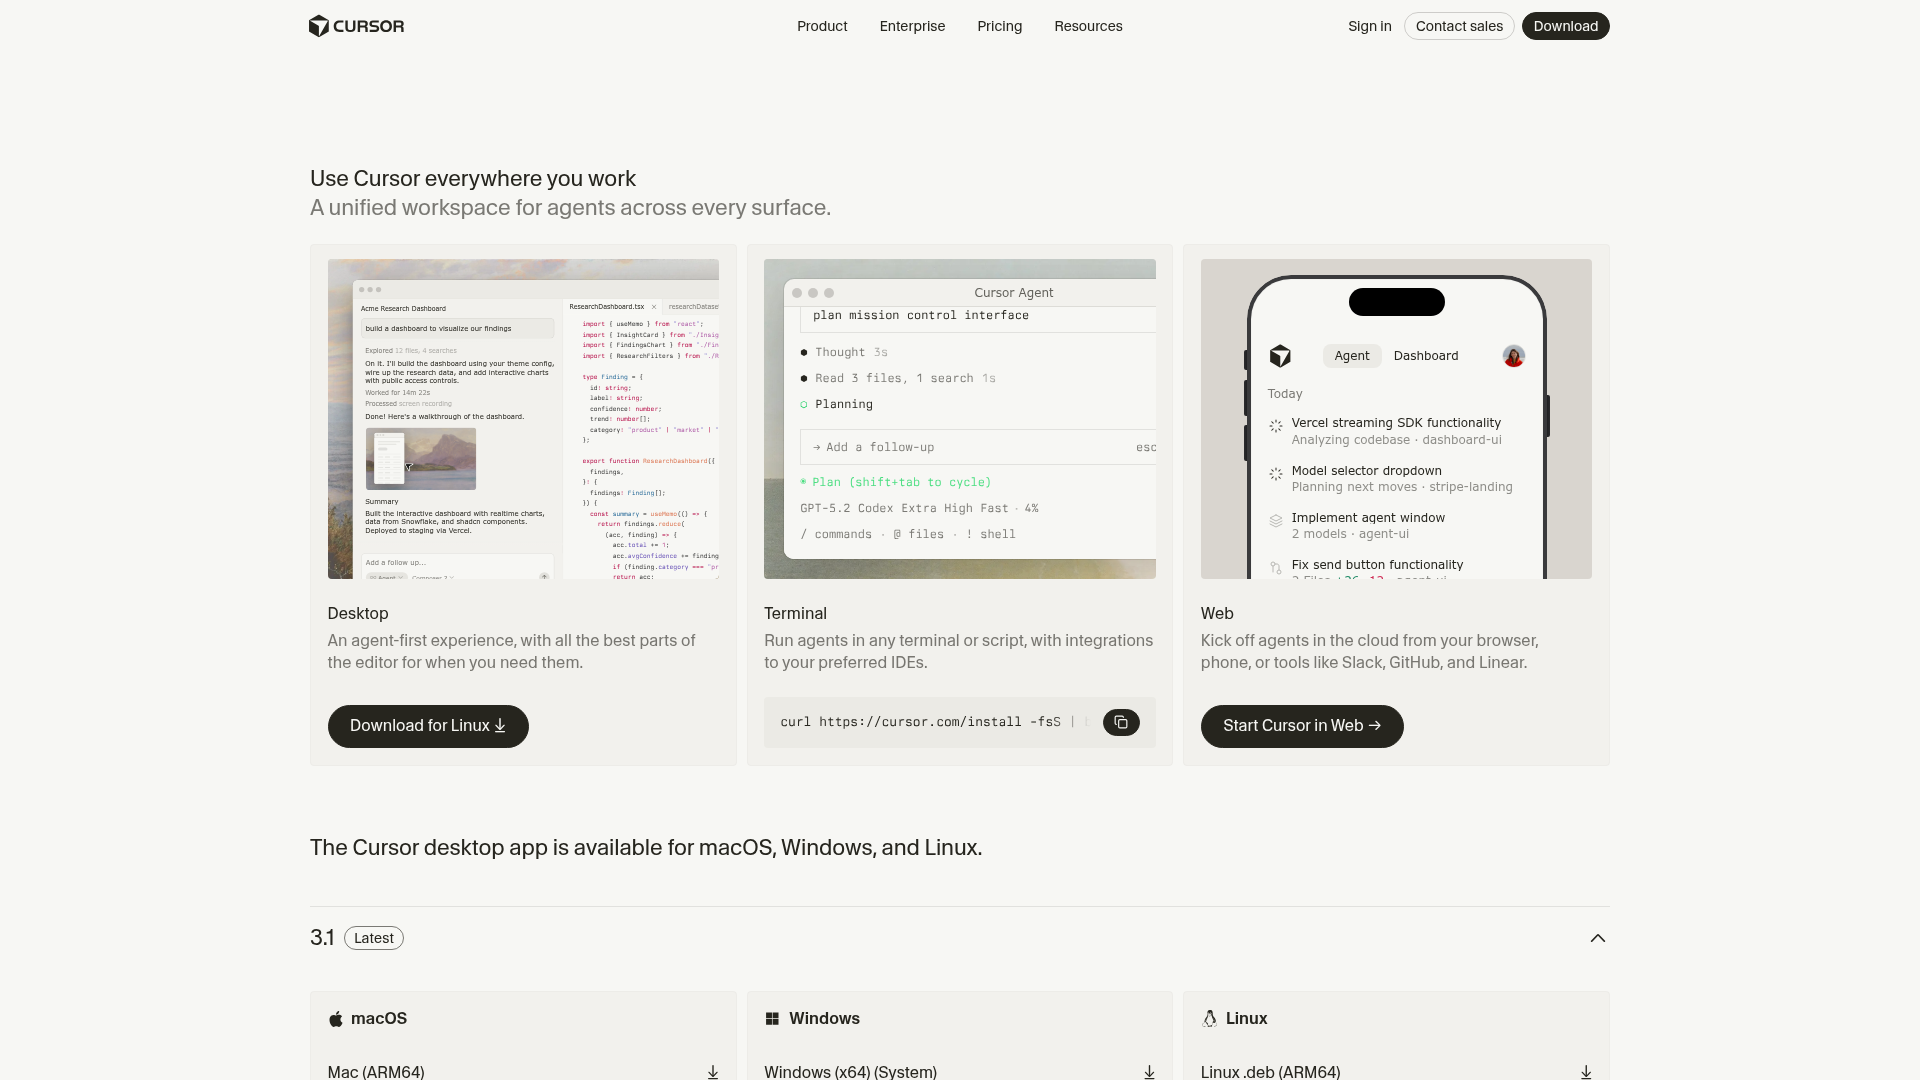Download the Mac (ARM64) build icon
The height and width of the screenshot is (1080, 1920).
[x=713, y=1072]
